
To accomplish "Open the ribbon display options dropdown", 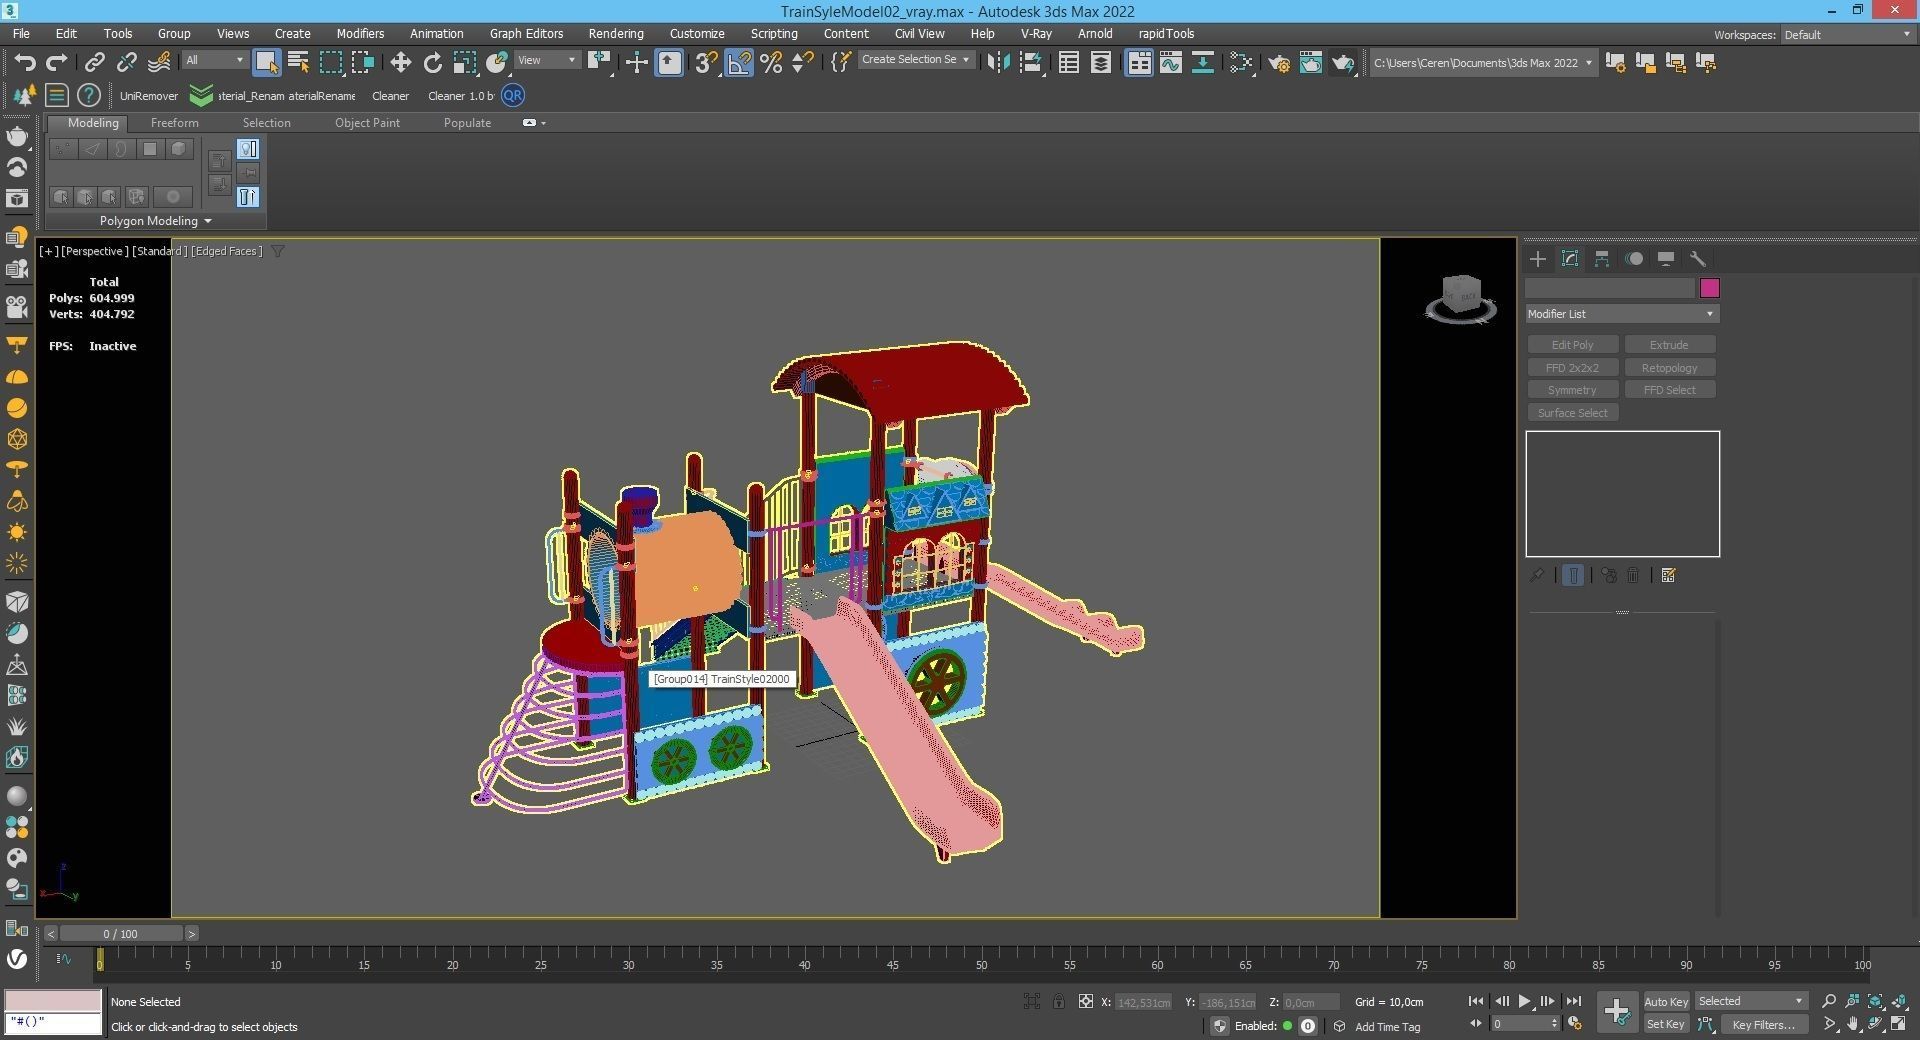I will coord(534,123).
